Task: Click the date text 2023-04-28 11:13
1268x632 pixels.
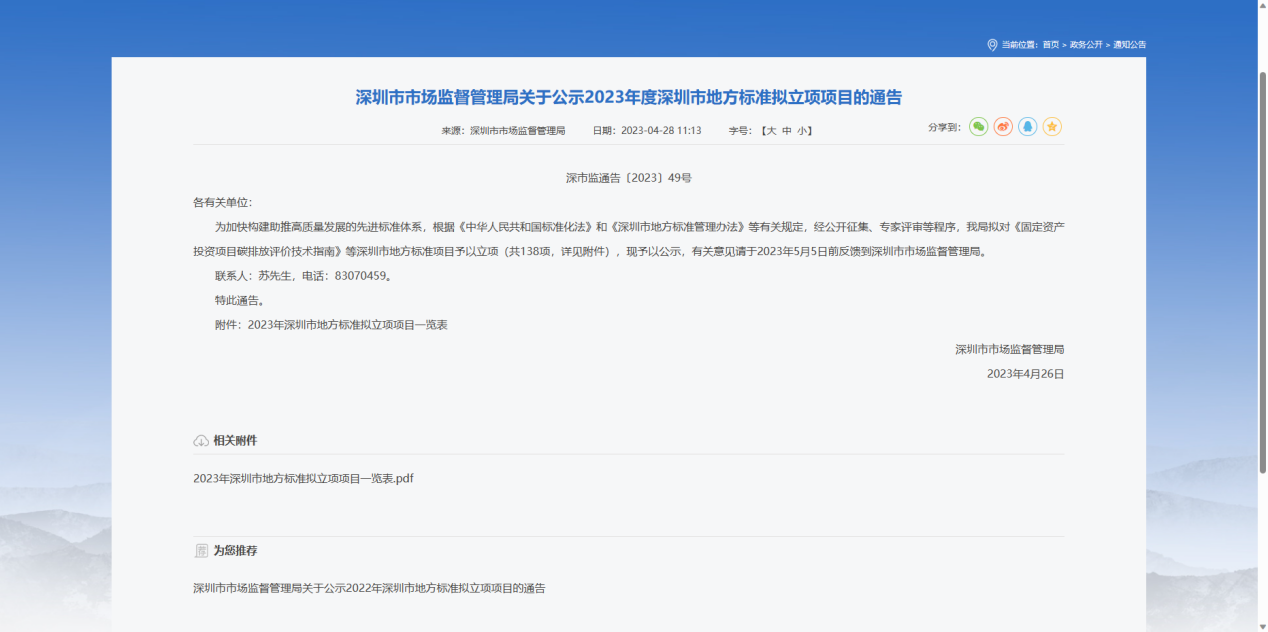Action: 661,131
